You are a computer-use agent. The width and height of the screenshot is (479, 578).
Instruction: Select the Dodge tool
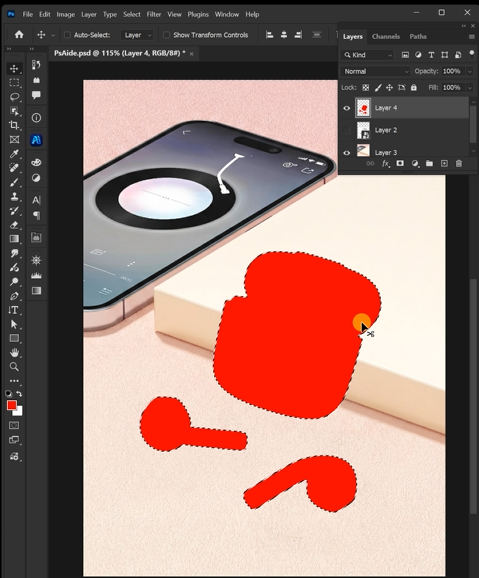[14, 282]
